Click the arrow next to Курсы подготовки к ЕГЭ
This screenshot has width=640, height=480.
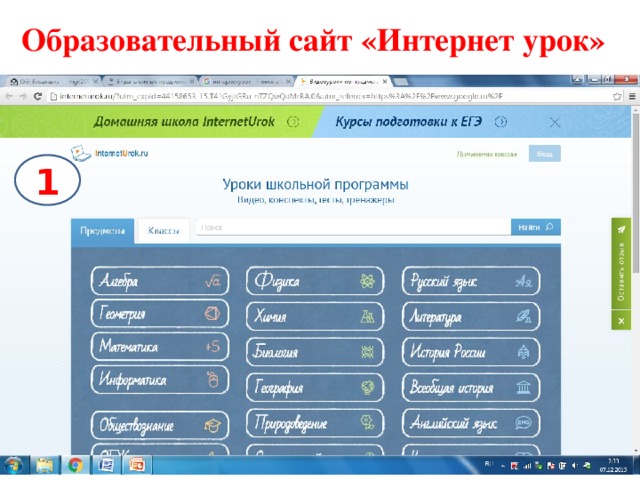pos(501,122)
